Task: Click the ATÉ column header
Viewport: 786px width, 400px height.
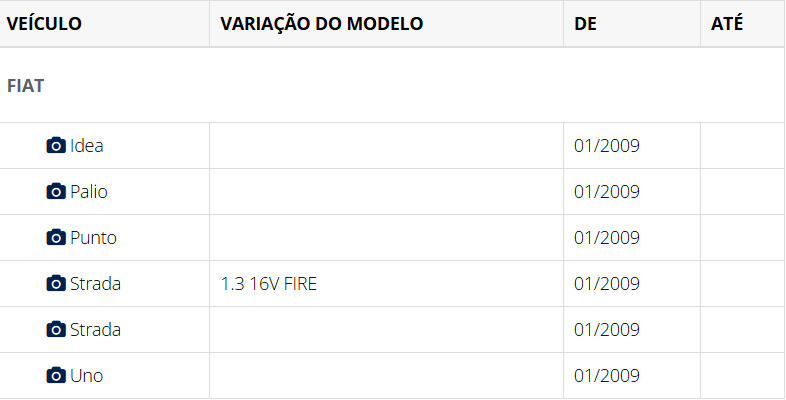Action: click(x=727, y=23)
